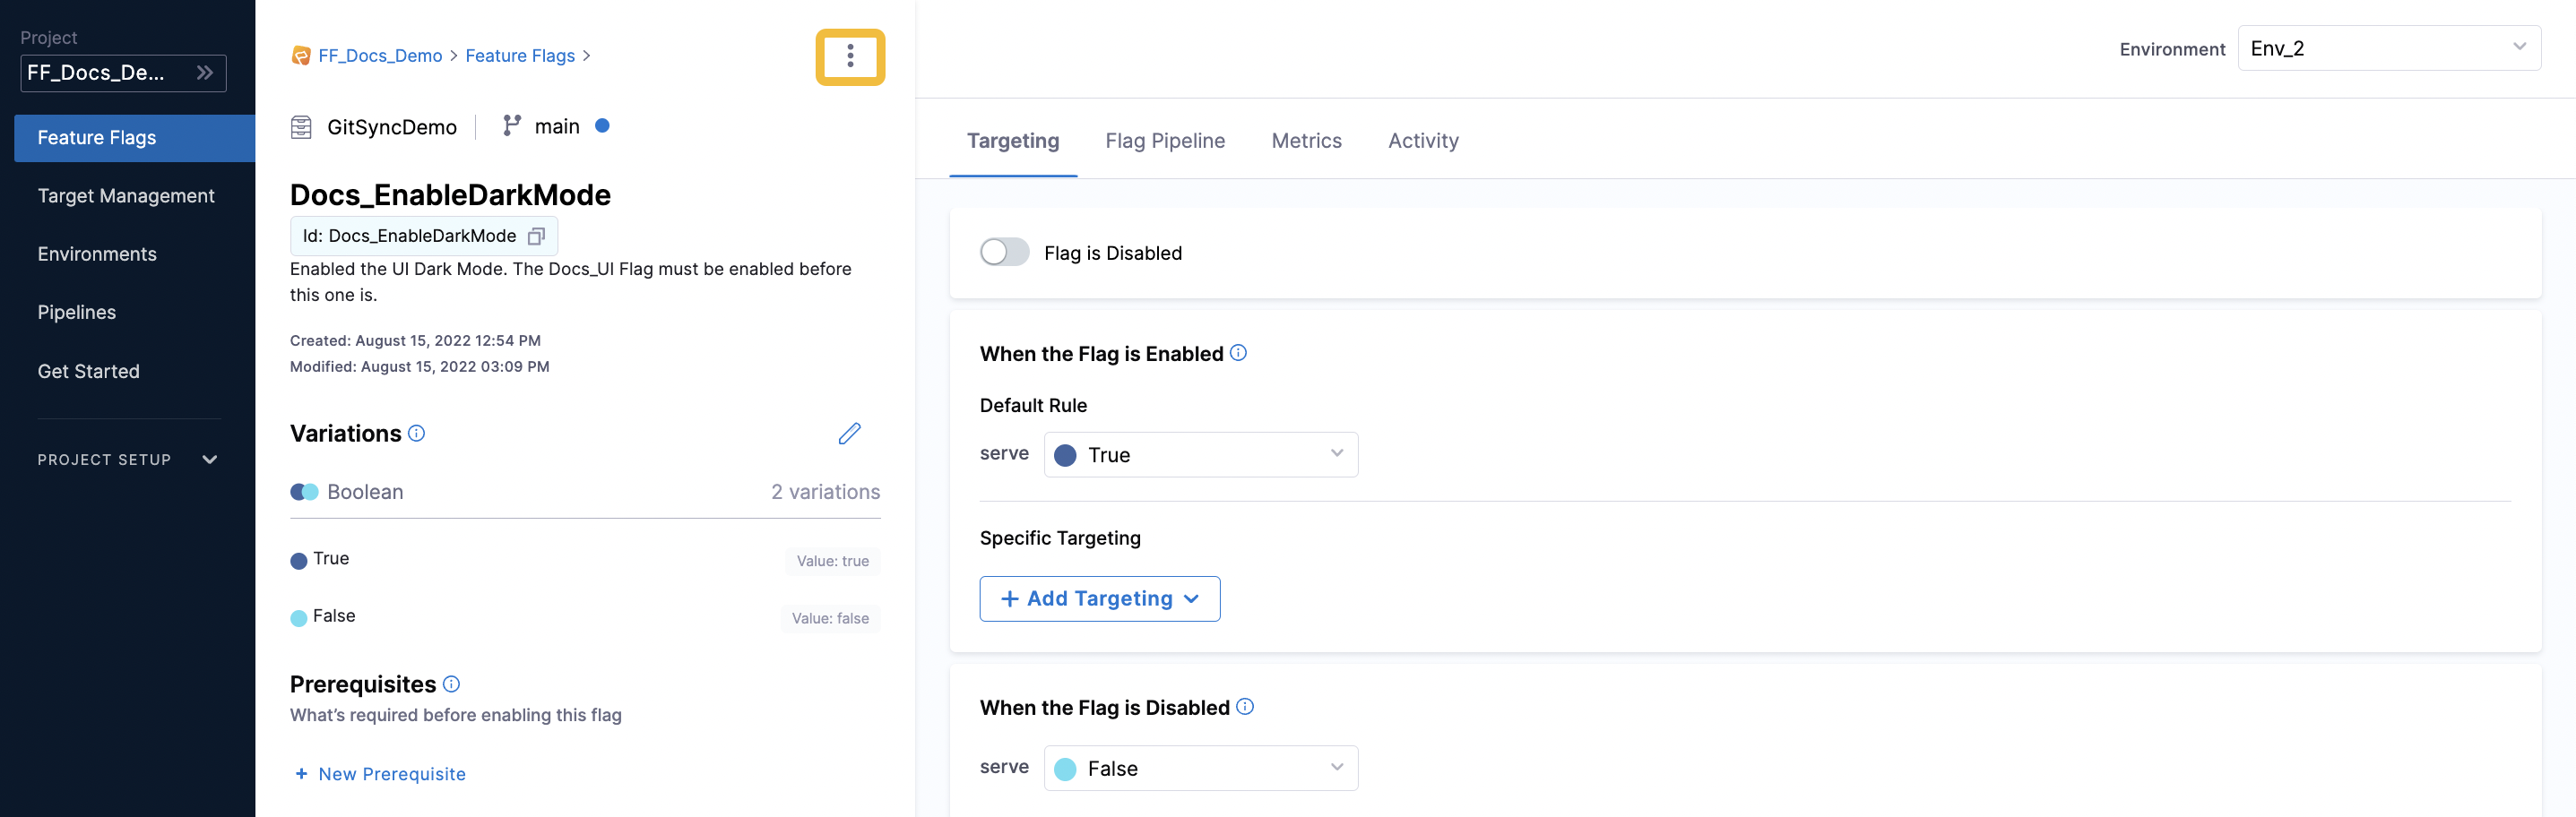Click the FF_Docs_Demo breadcrumb project icon
This screenshot has height=817, width=2576.
point(301,56)
